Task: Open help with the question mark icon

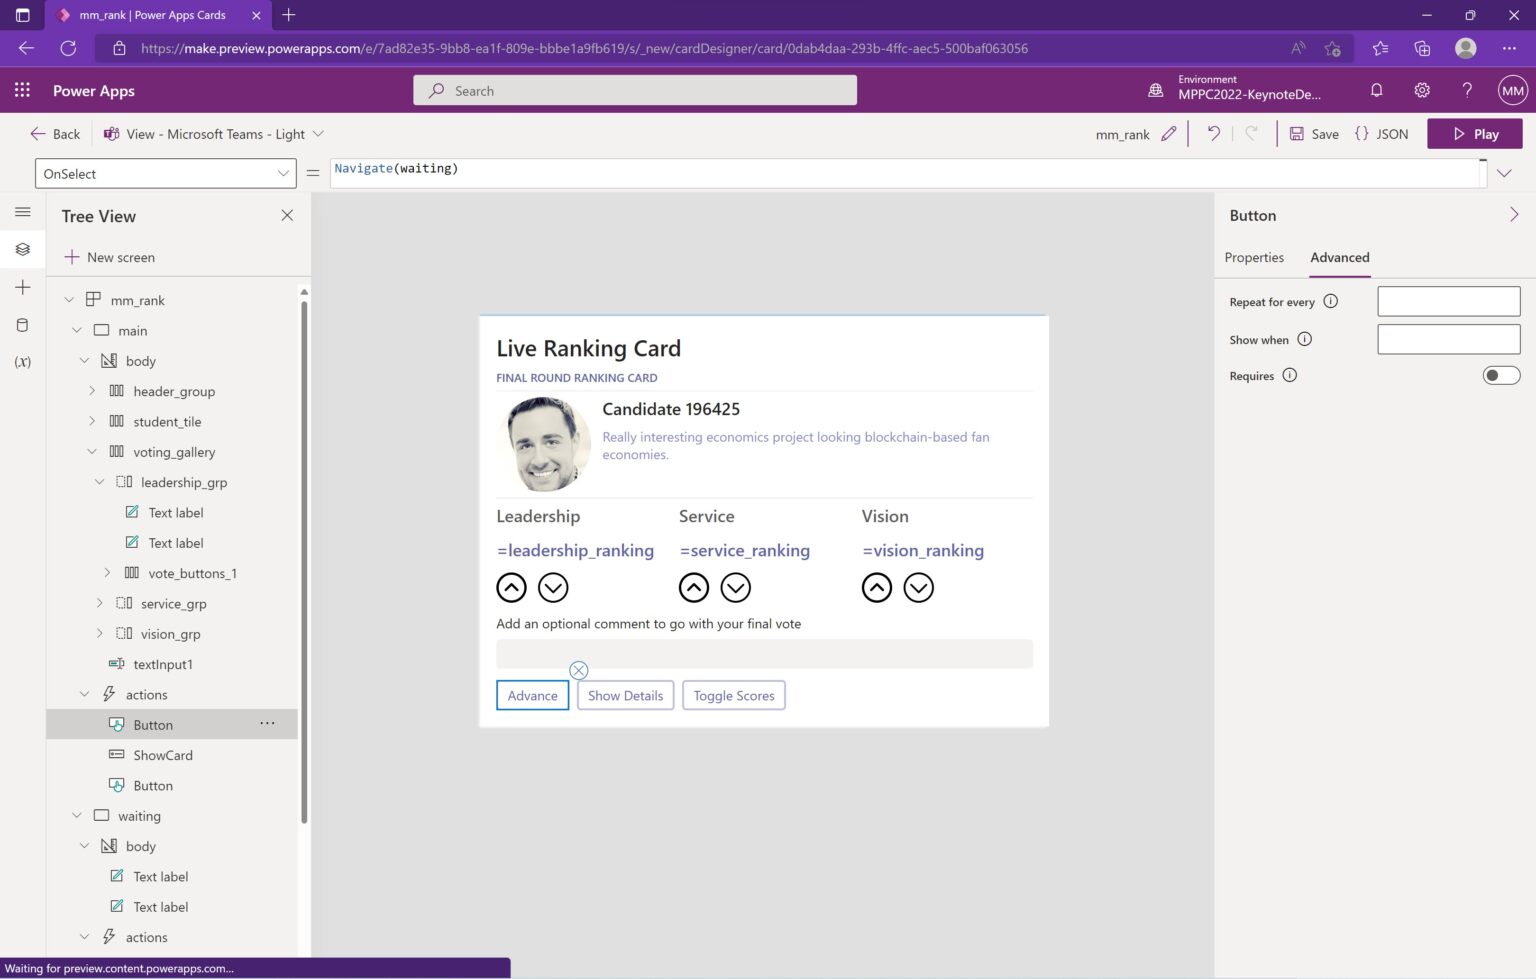Action: (1467, 90)
